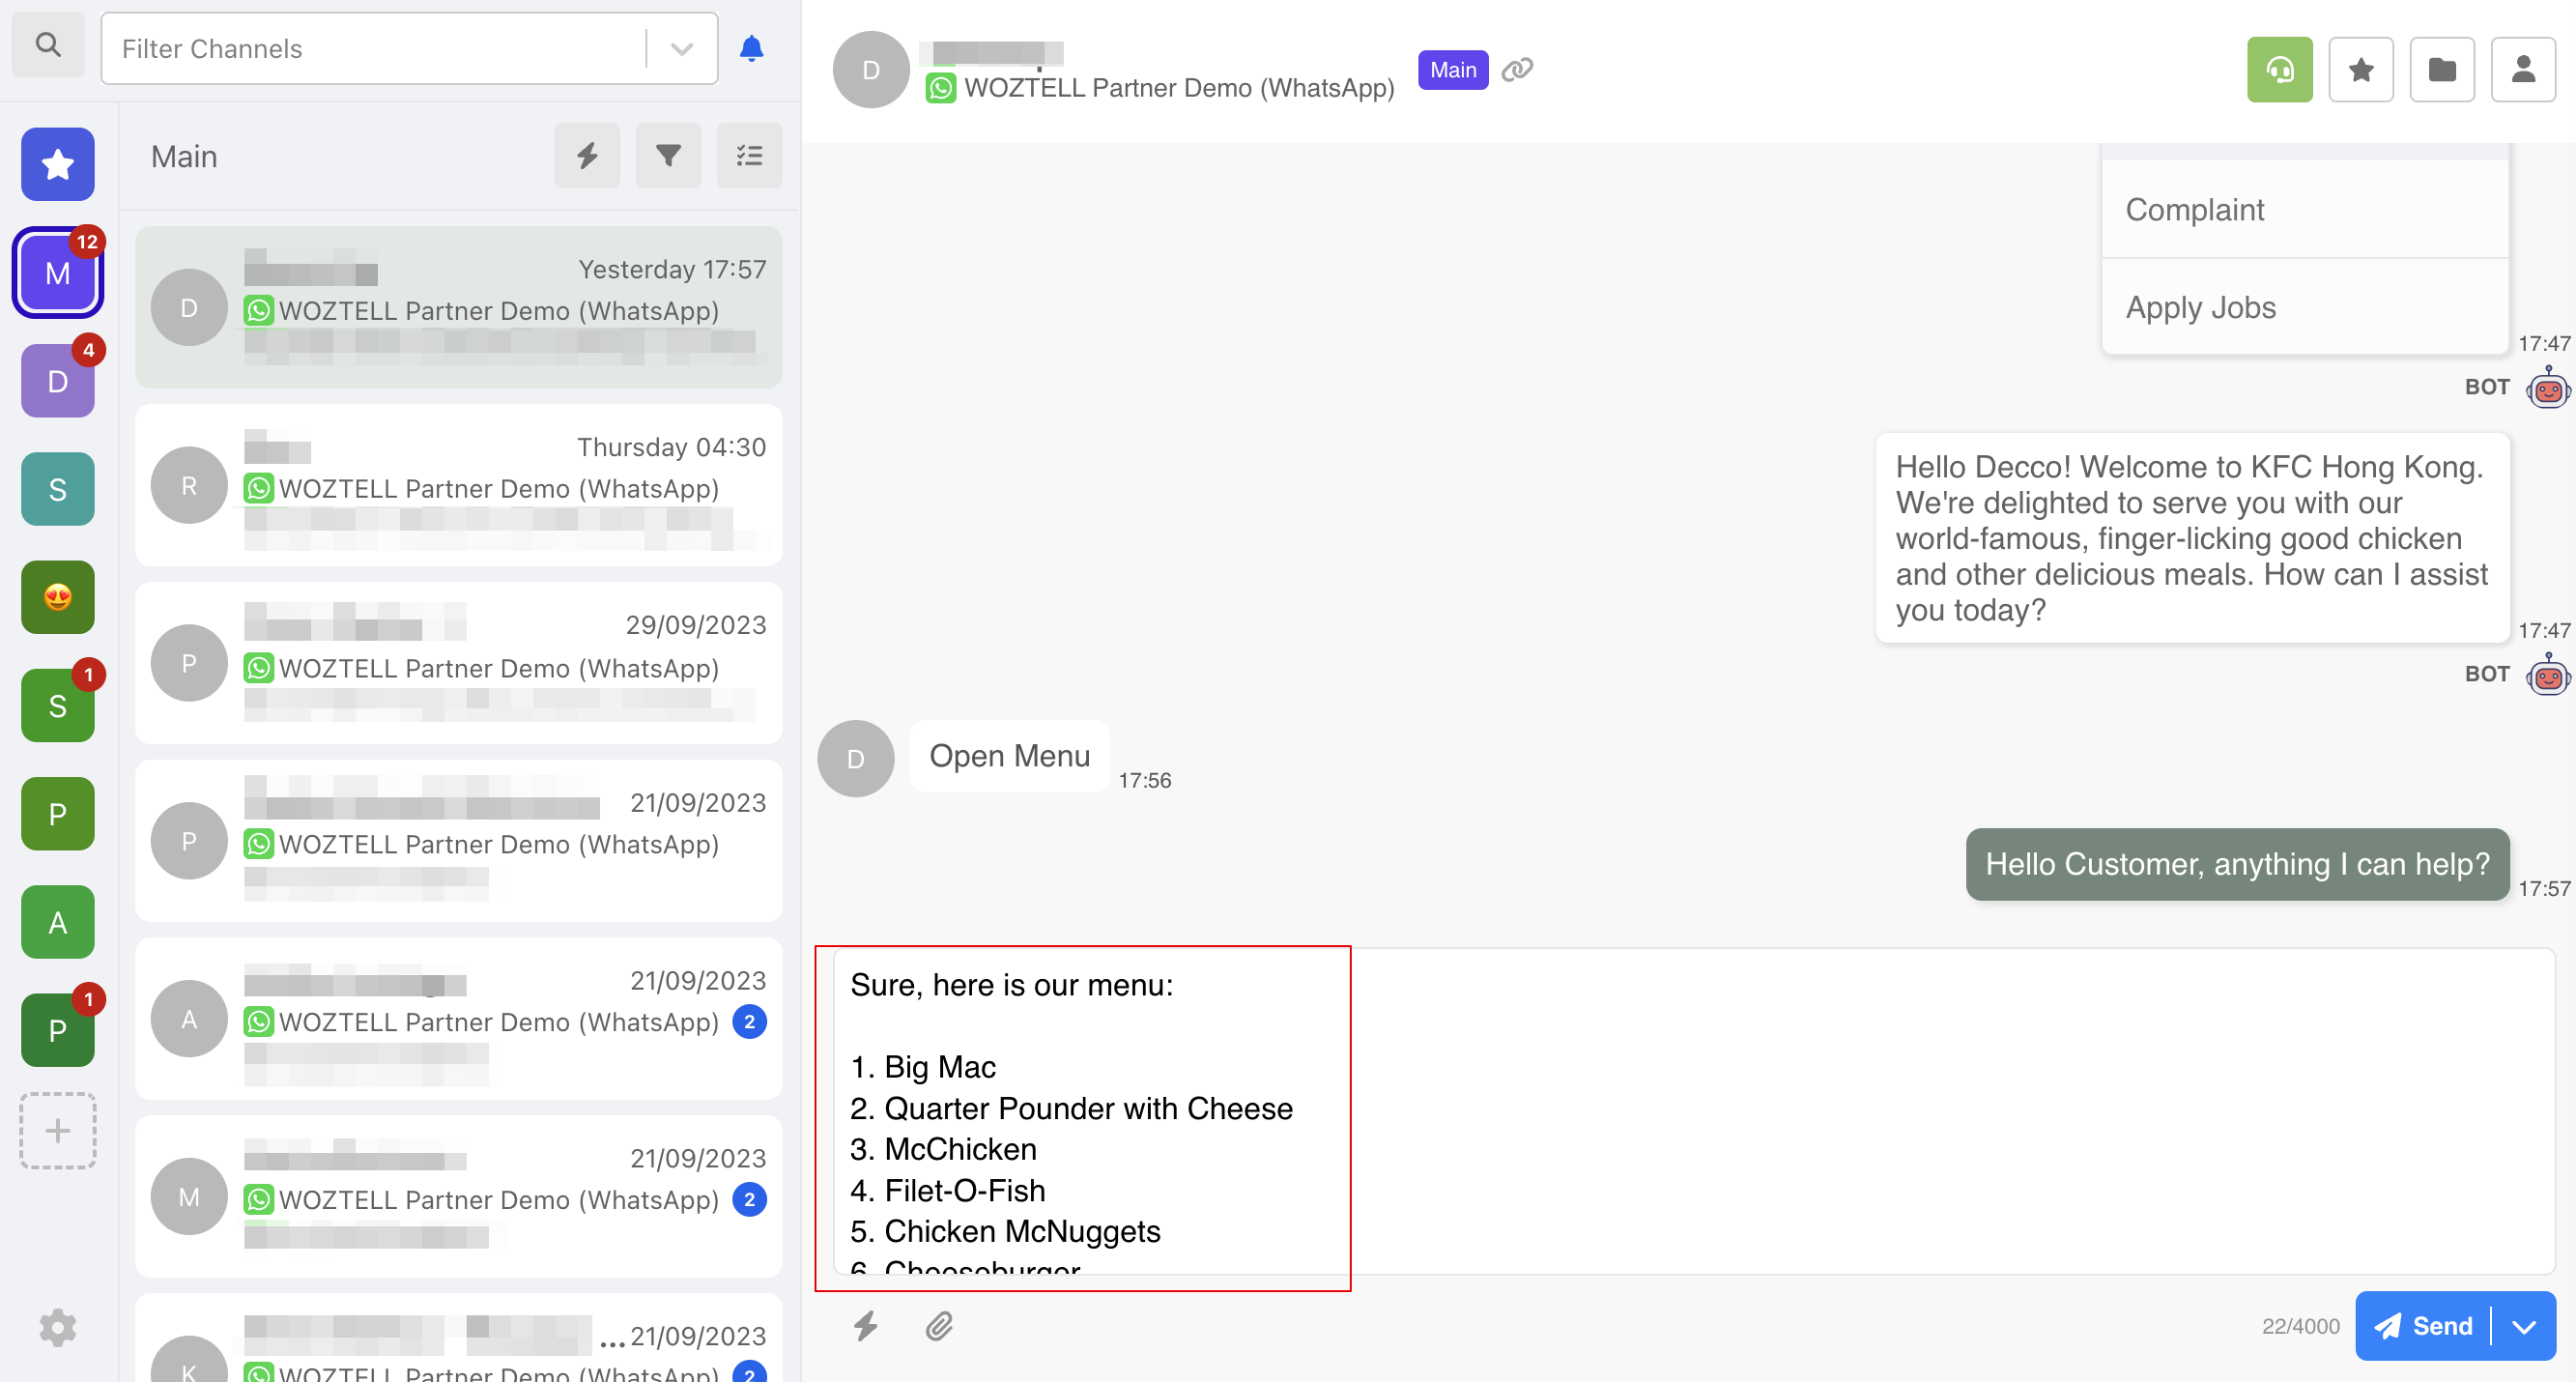
Task: Open the conversation filter funnel
Action: pos(668,156)
